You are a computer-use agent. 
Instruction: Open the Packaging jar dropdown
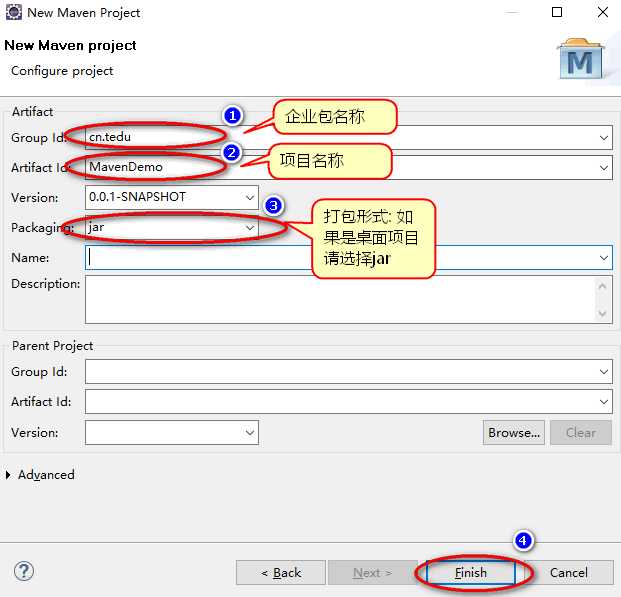click(250, 228)
